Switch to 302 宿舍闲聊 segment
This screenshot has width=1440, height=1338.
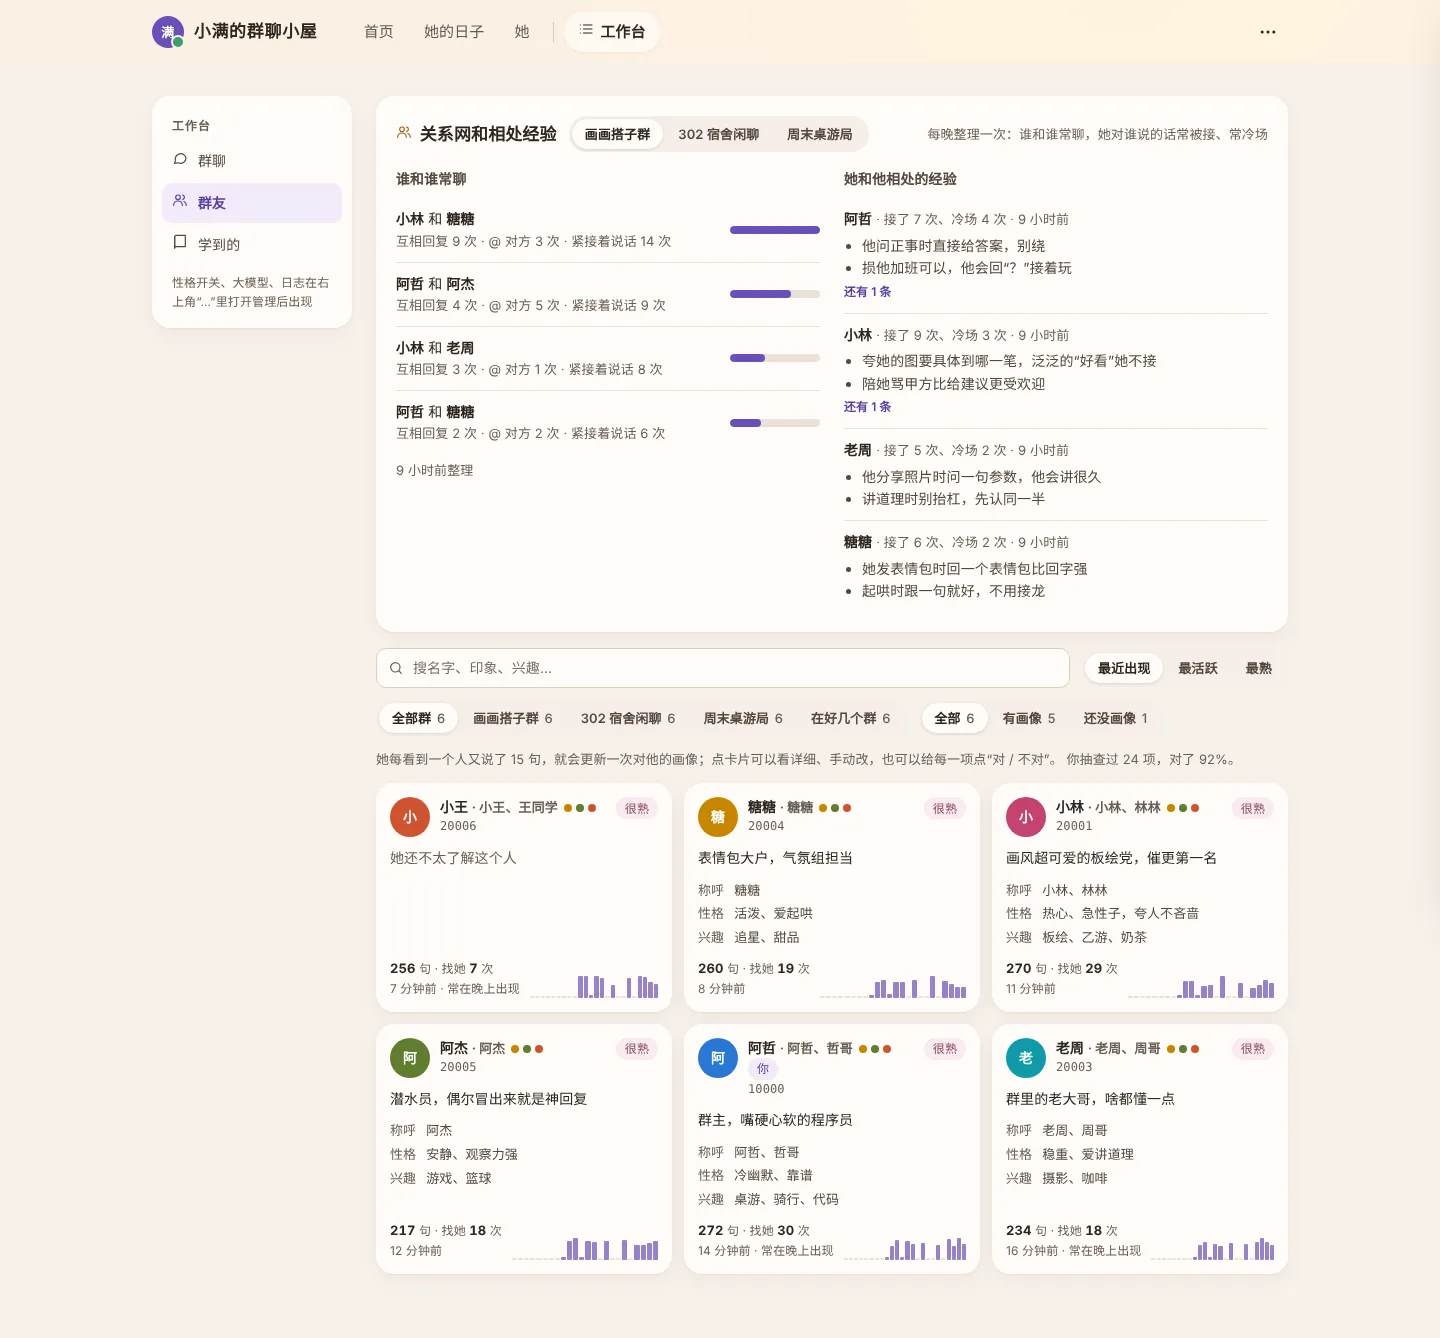(x=718, y=134)
